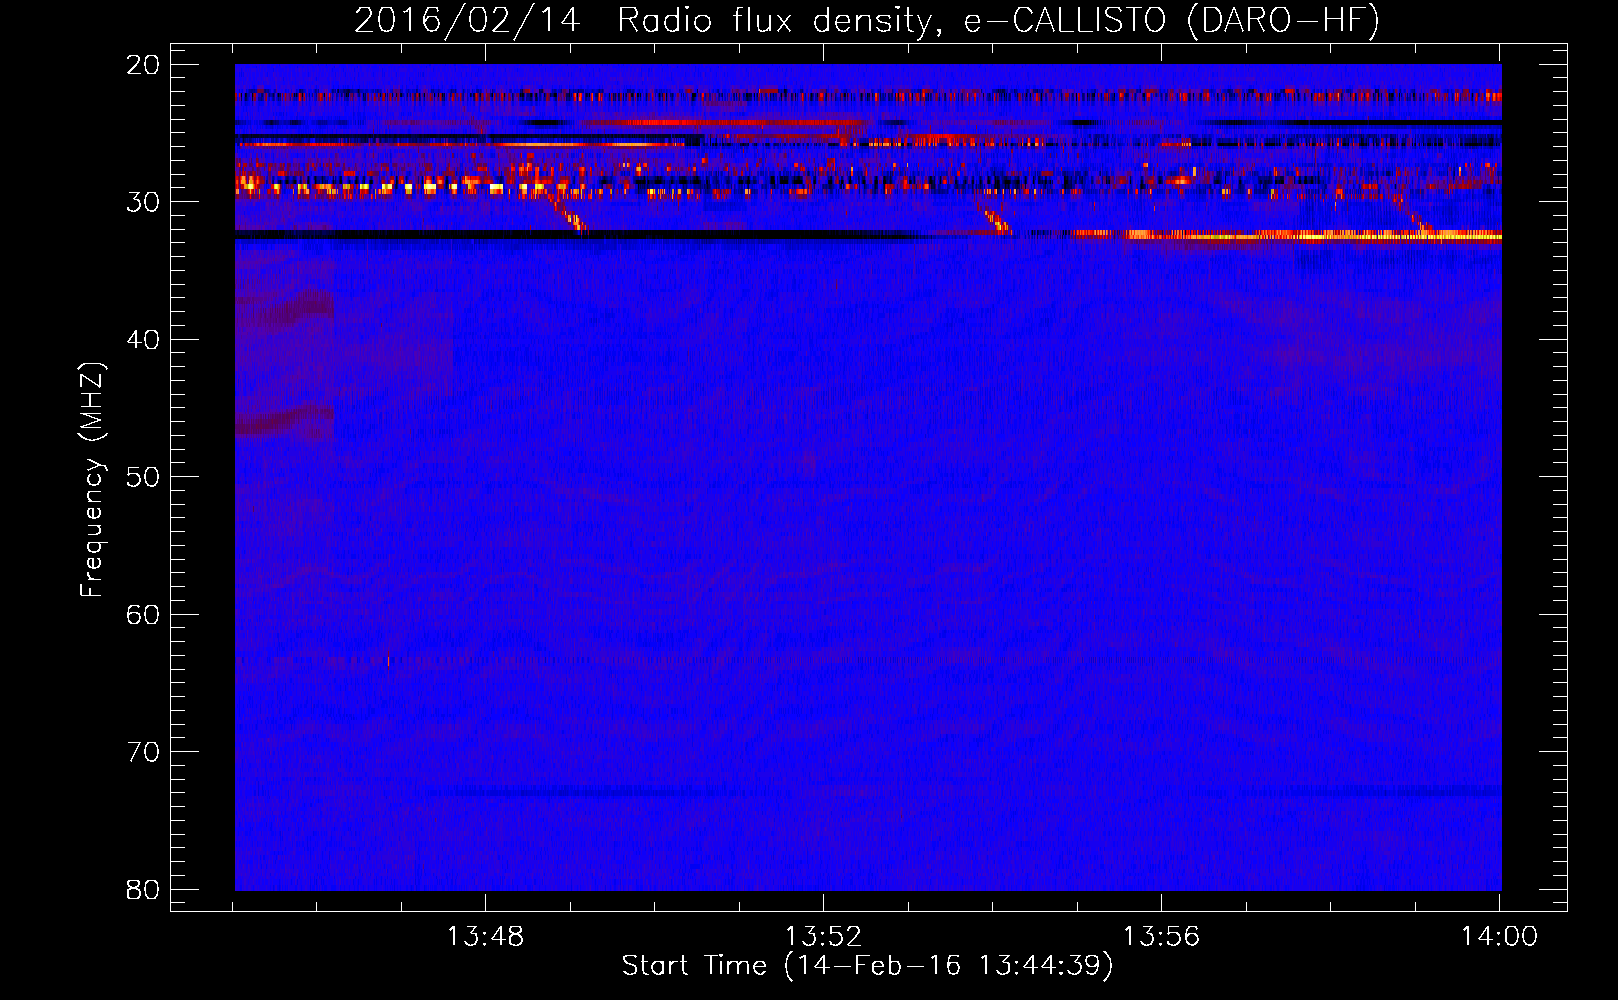The image size is (1618, 1000).
Task: Click the 60 frequency tick label
Action: 144,614
